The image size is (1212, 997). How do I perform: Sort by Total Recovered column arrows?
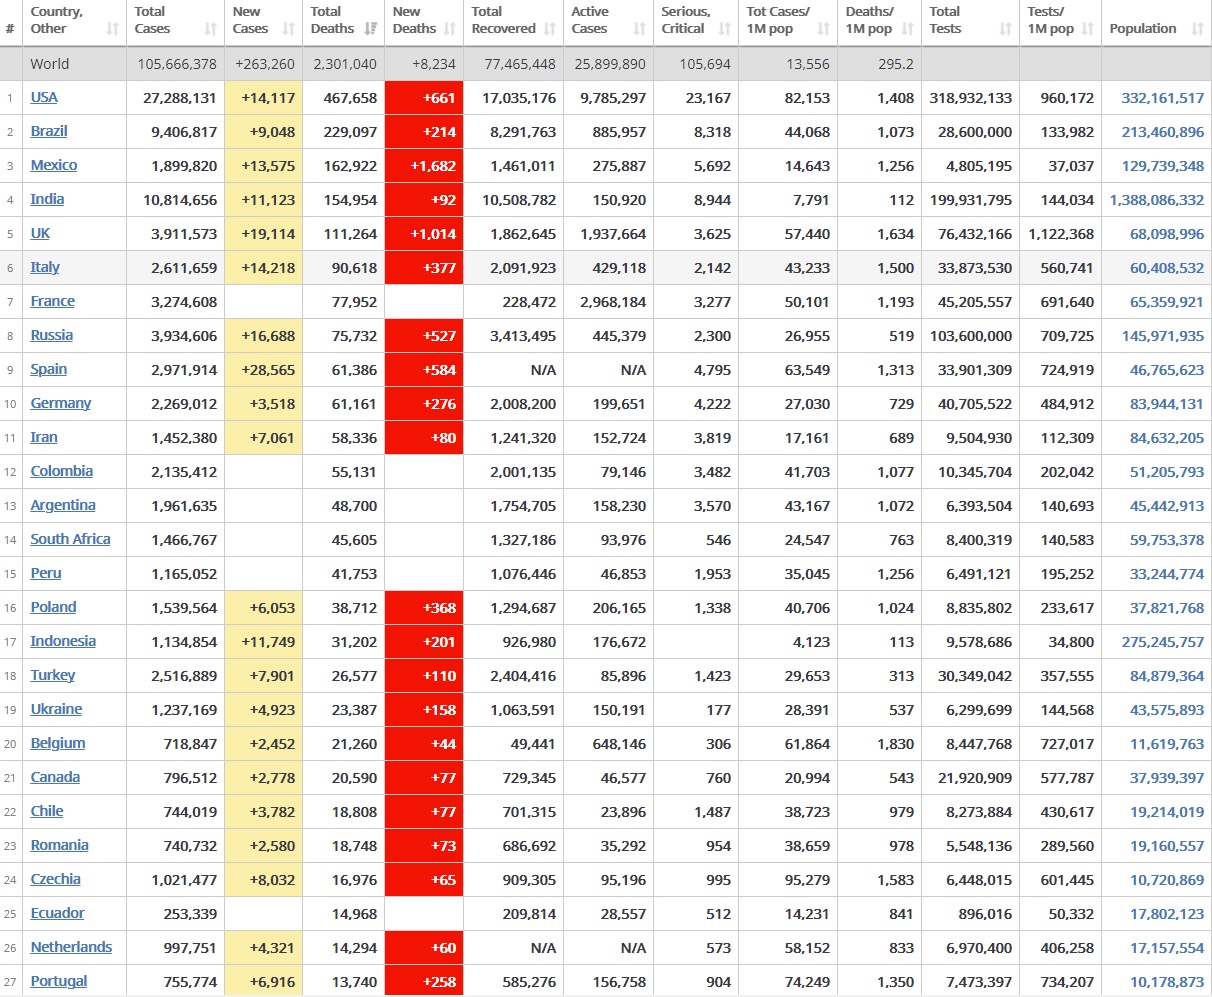point(550,29)
